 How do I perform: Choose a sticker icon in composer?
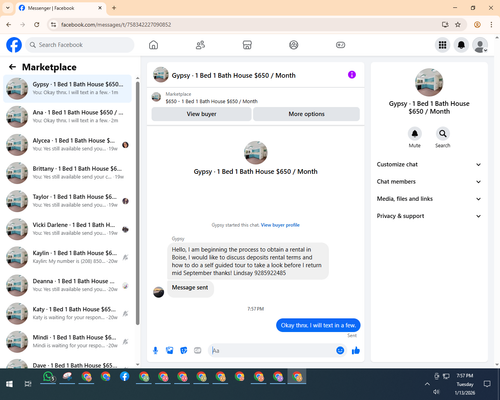click(184, 350)
